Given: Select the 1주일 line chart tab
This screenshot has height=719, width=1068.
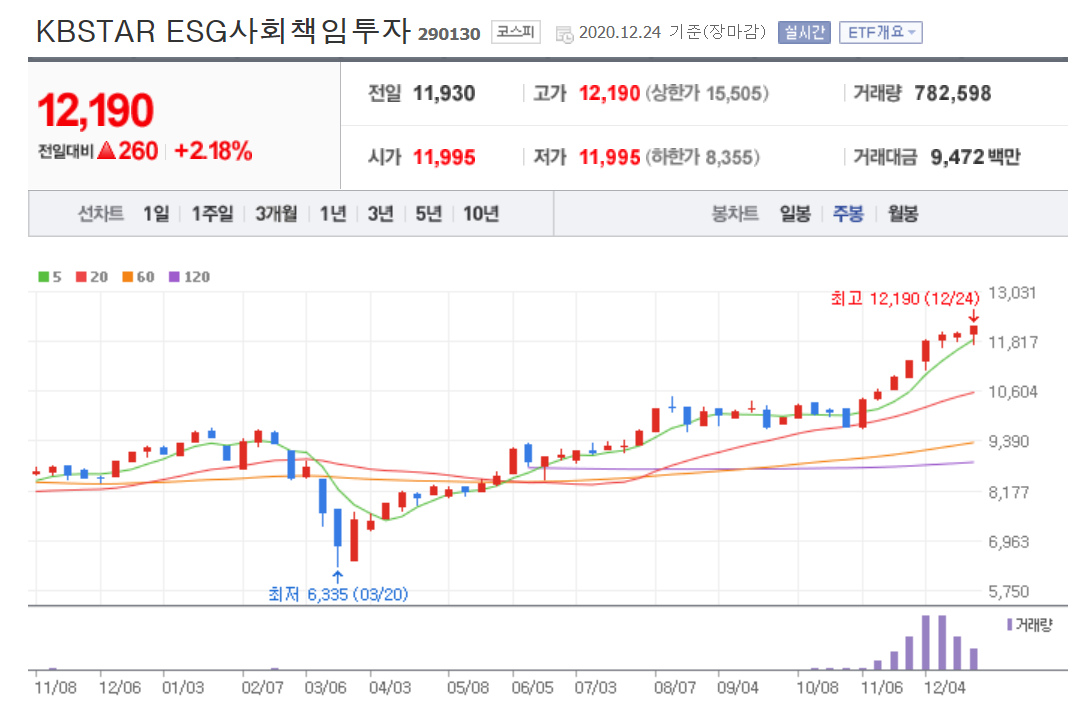Looking at the screenshot, I should coord(213,214).
